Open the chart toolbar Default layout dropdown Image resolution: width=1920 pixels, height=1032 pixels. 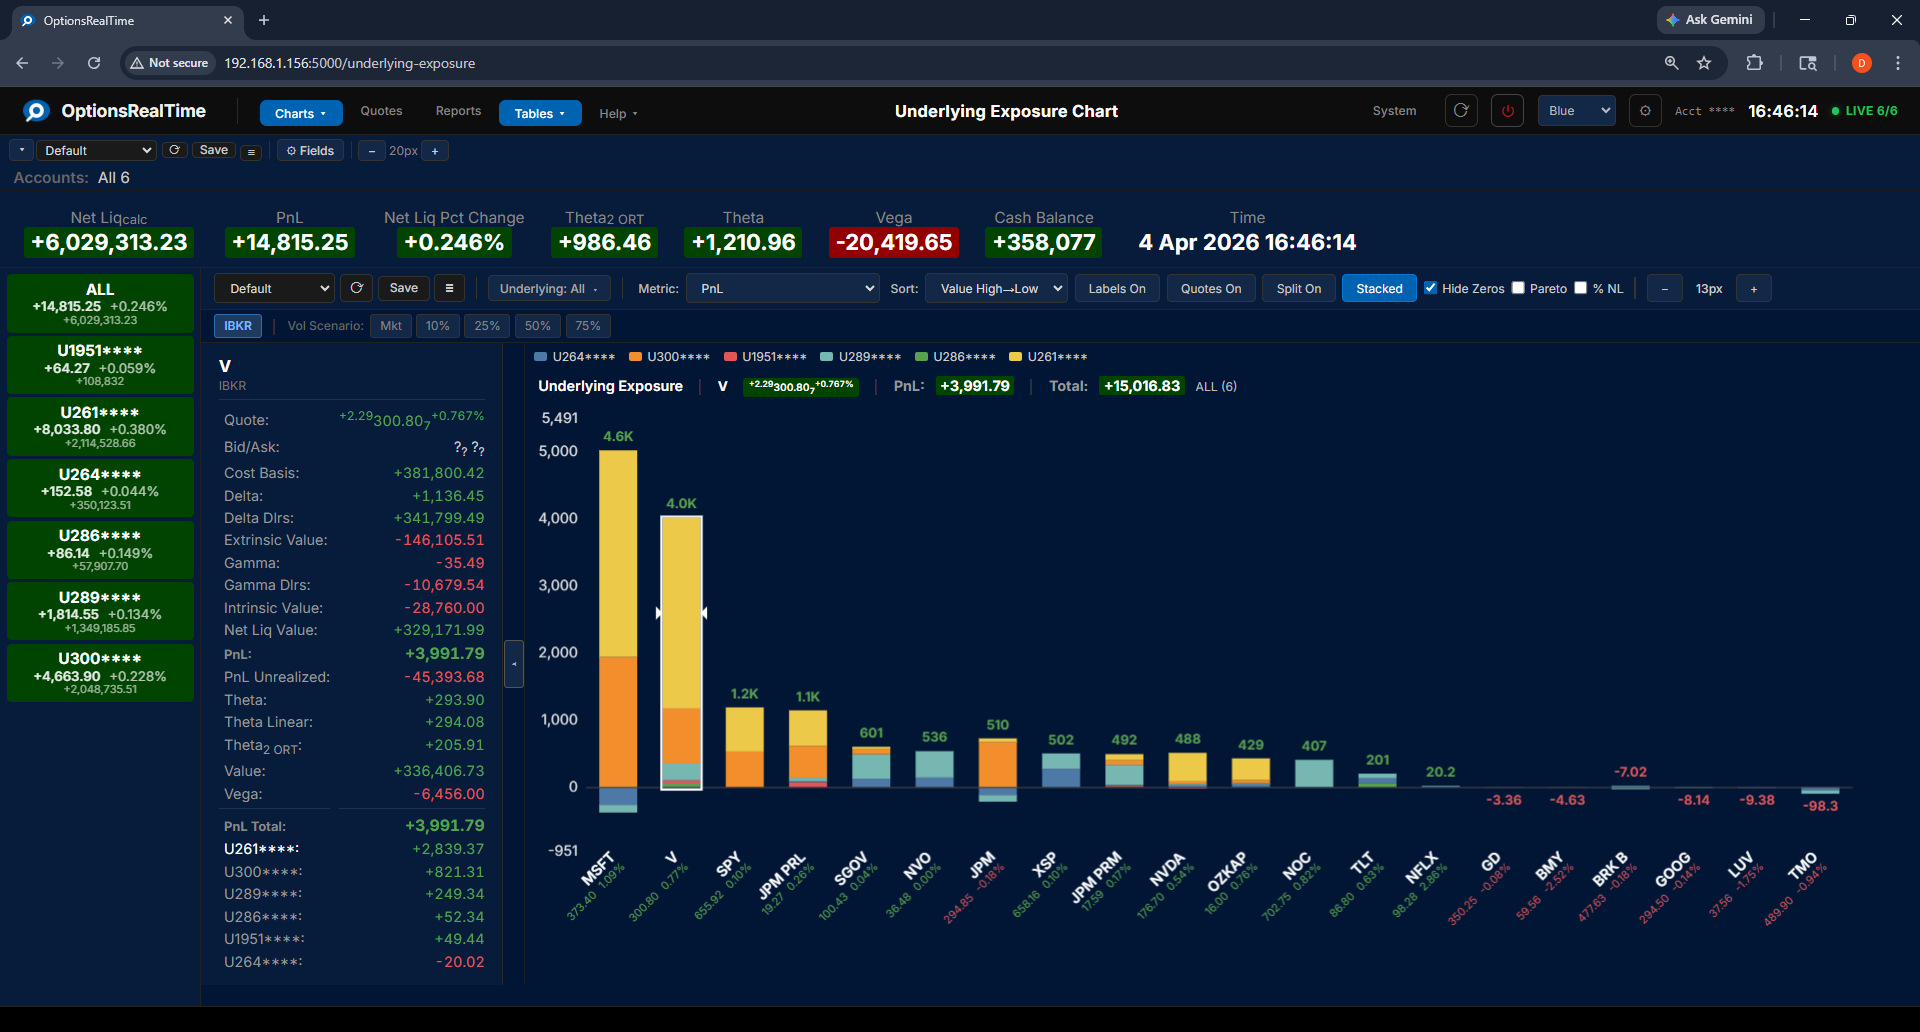click(274, 289)
